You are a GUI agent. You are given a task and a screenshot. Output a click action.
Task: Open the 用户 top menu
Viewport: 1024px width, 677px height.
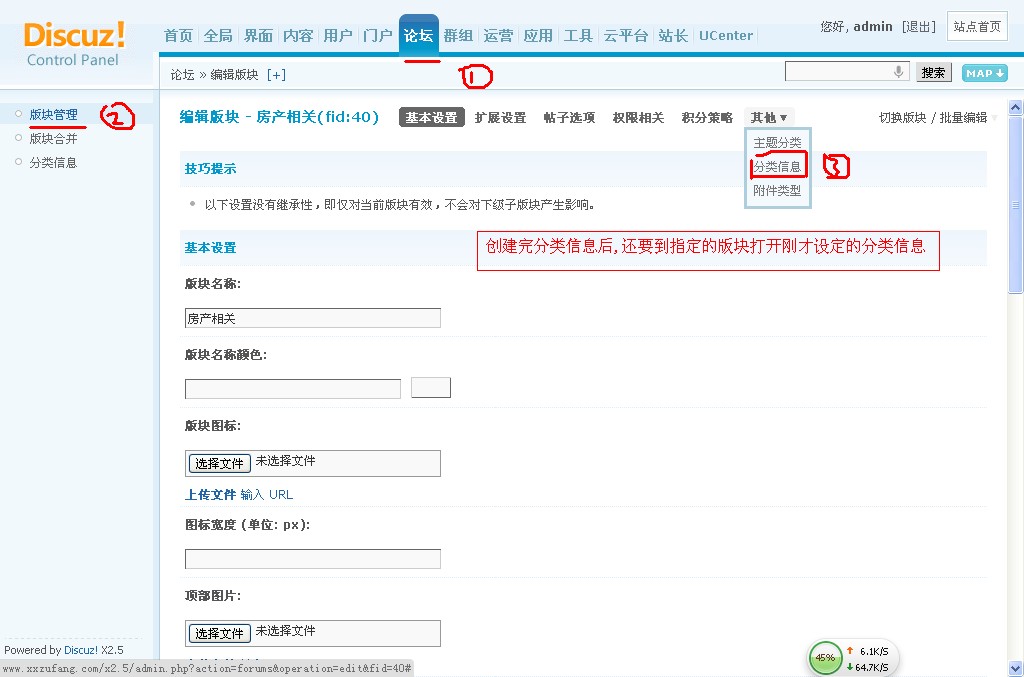[x=338, y=35]
